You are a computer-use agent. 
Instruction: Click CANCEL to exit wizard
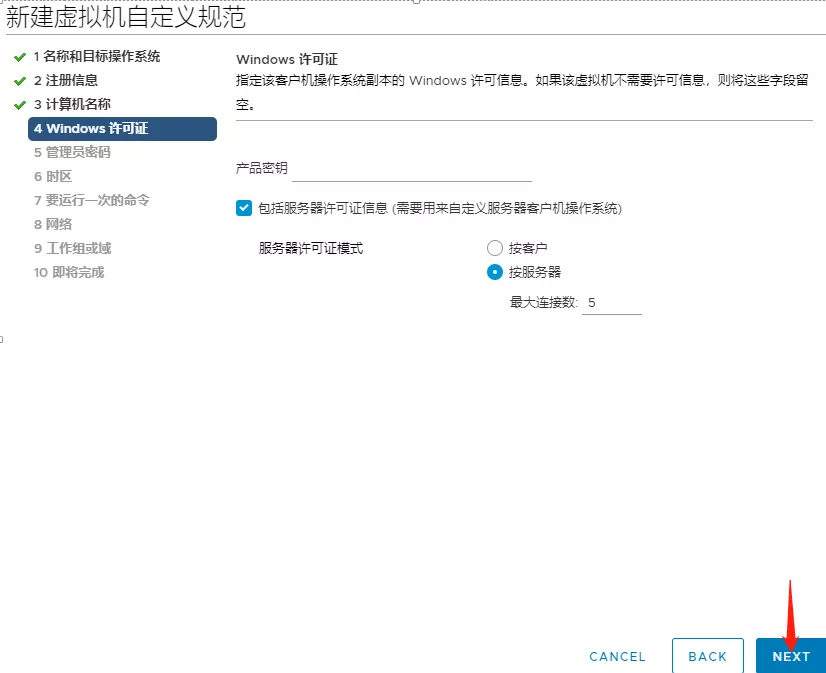click(617, 656)
